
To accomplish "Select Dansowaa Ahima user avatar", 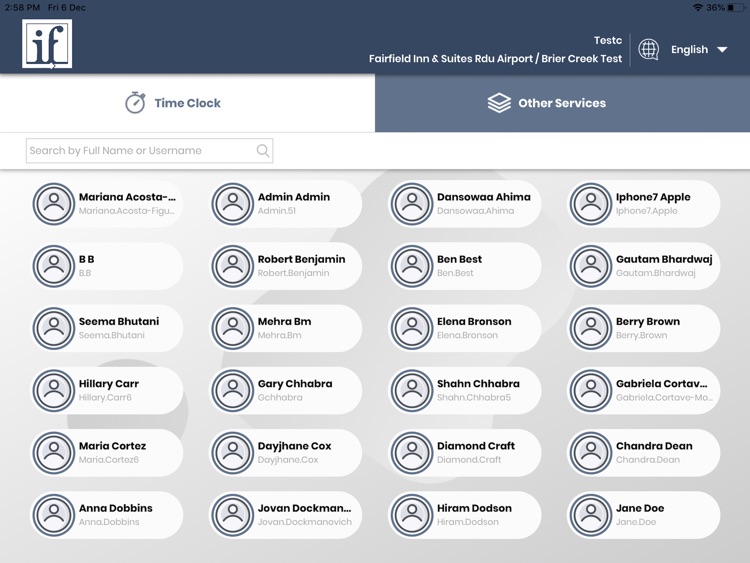I will (412, 204).
